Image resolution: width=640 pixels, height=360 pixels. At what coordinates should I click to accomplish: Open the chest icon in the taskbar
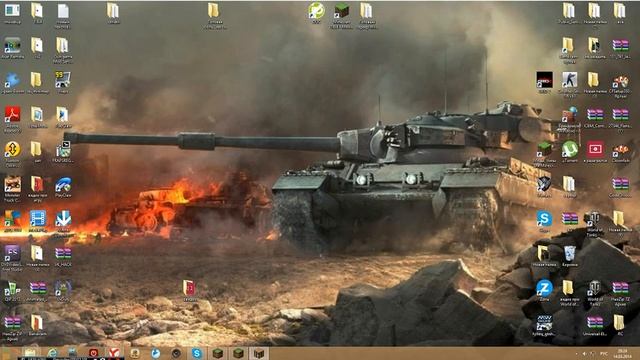pyautogui.click(x=259, y=353)
